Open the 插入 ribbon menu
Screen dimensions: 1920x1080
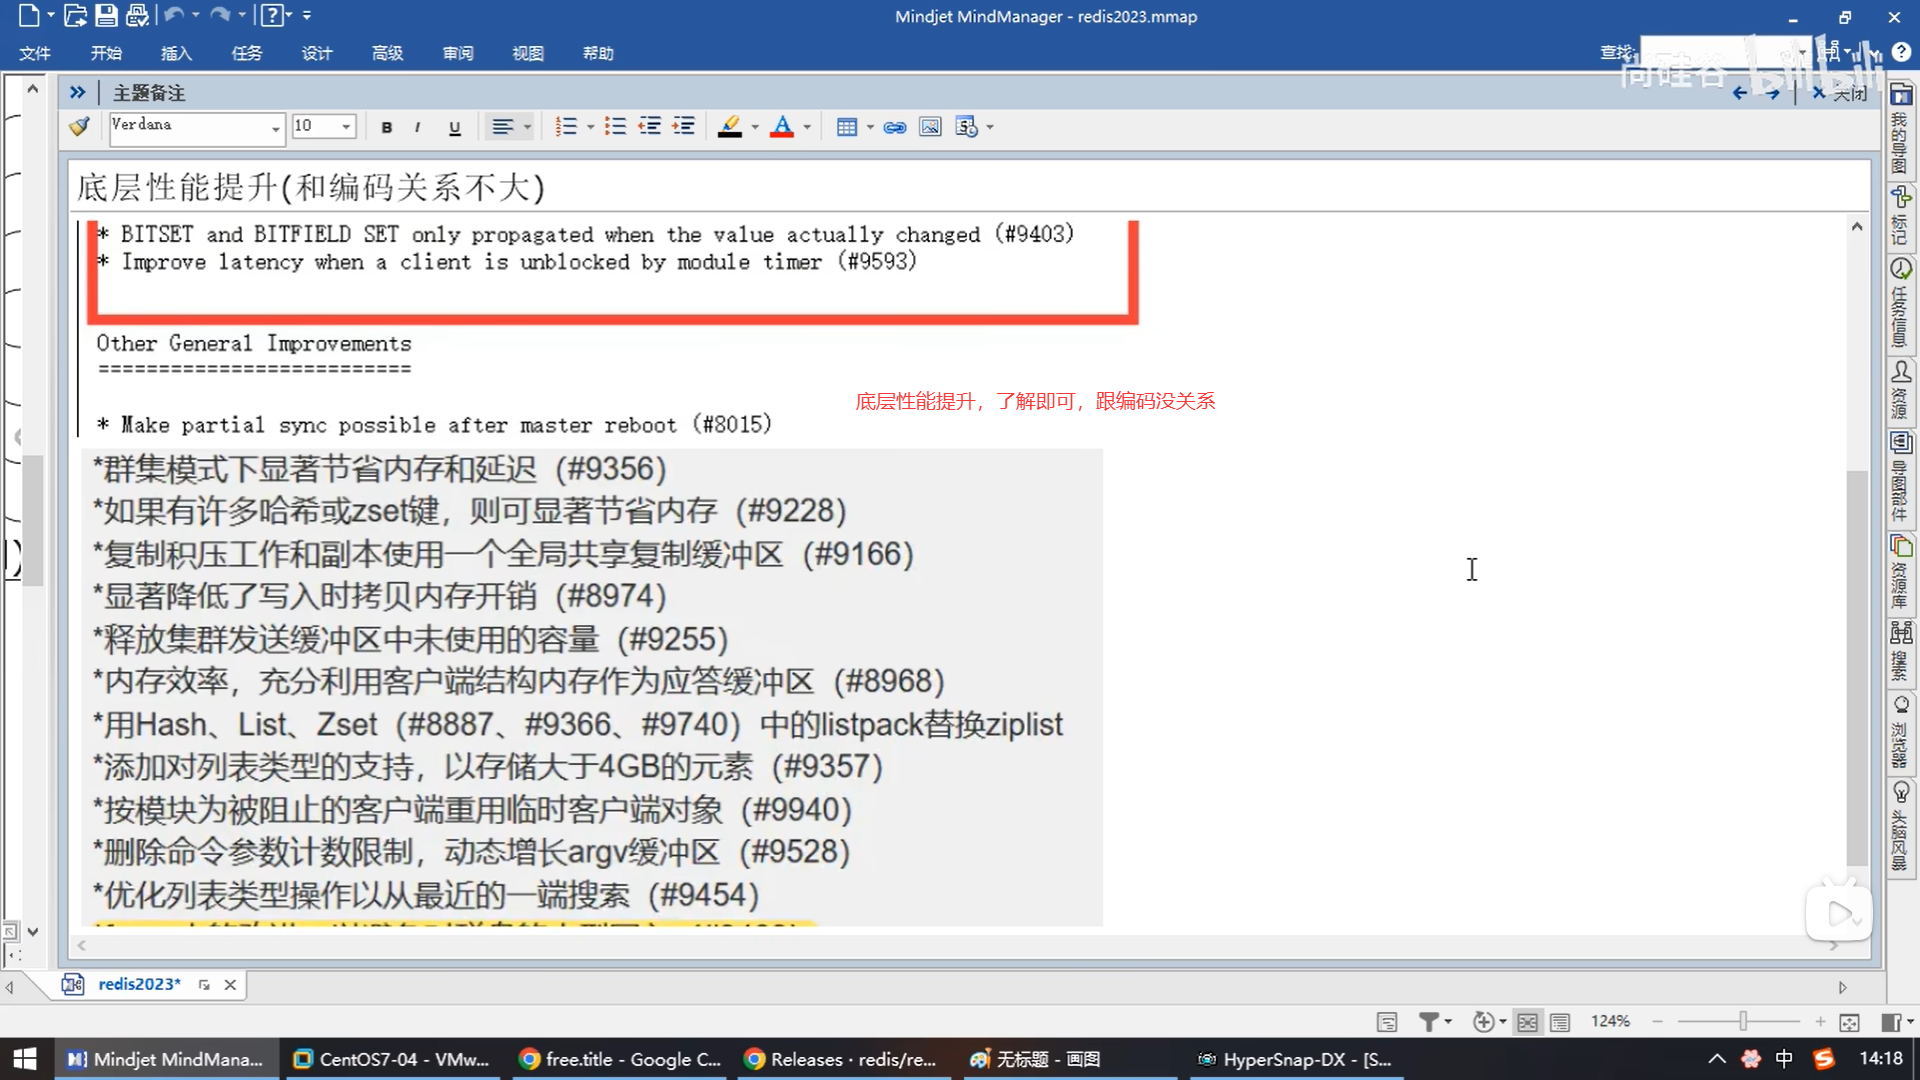(176, 53)
